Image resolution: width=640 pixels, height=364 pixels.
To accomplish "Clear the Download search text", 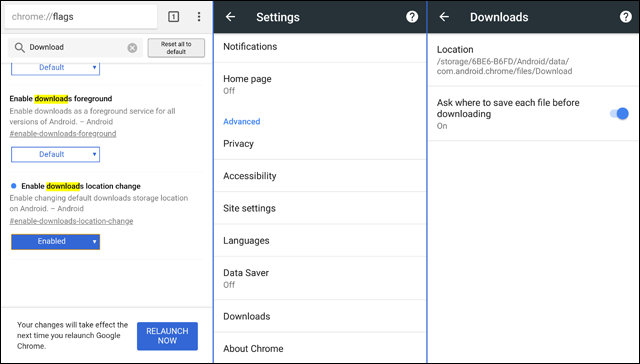I will 132,48.
